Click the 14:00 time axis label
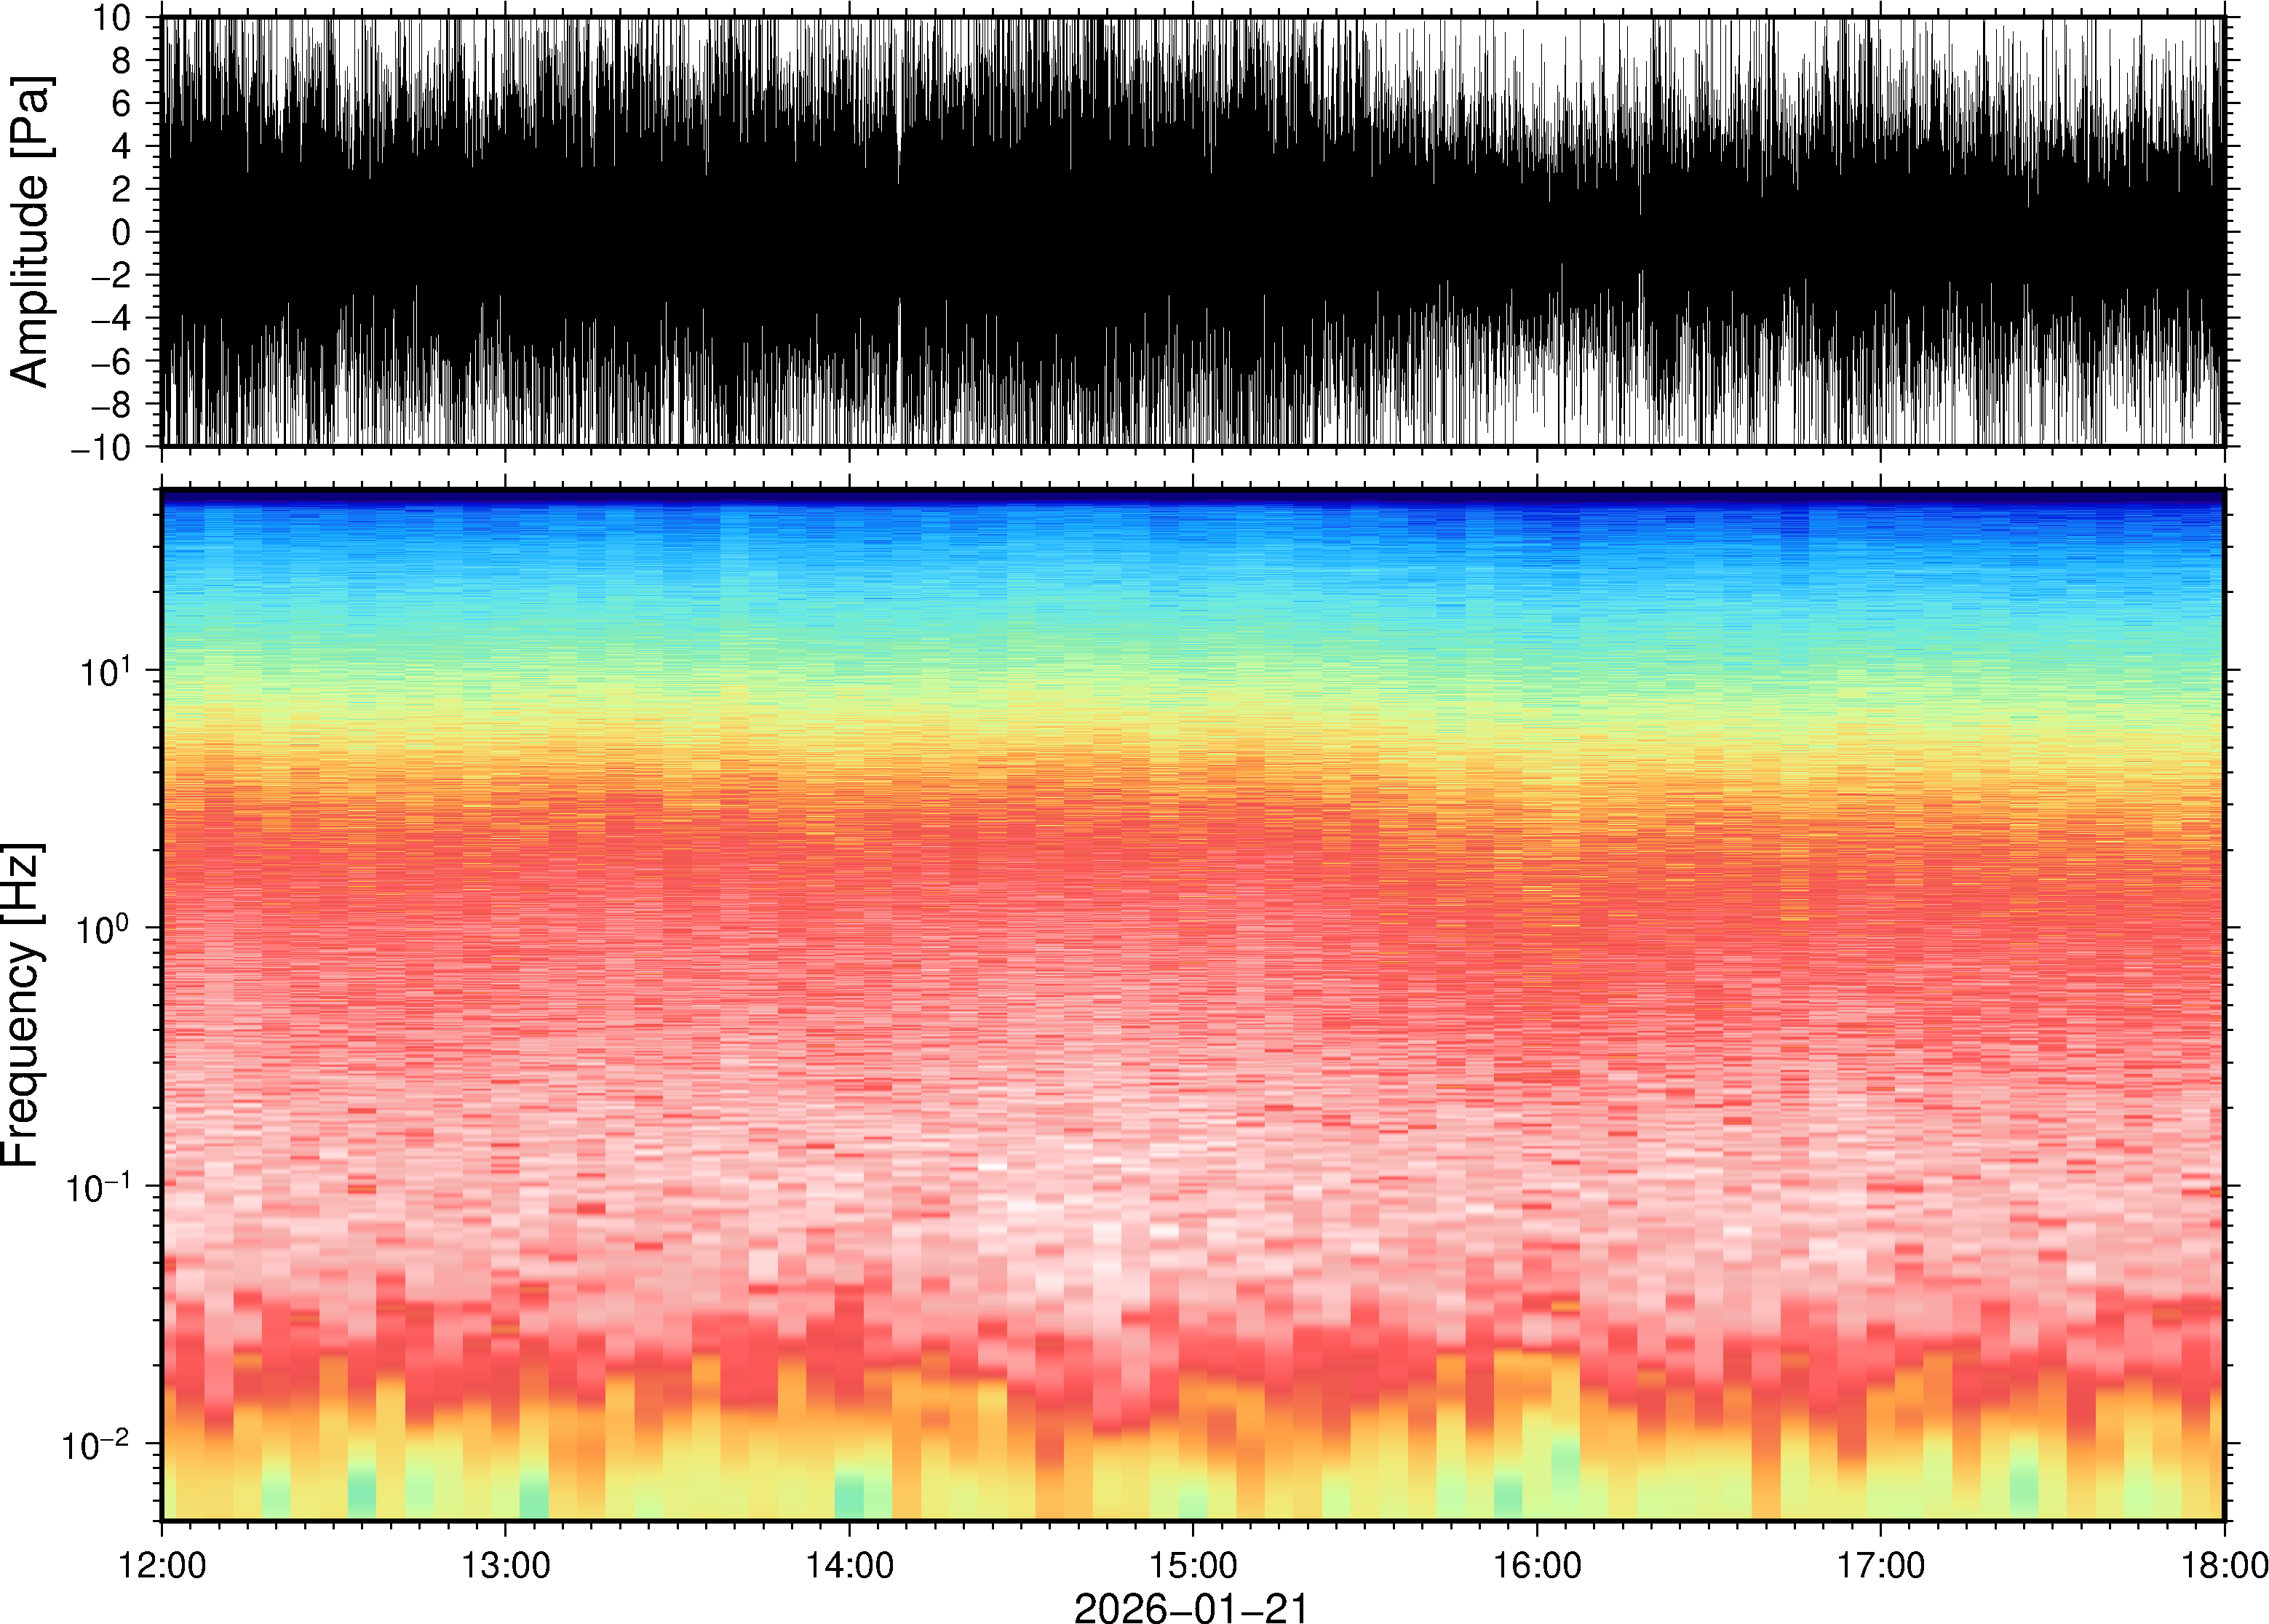 (x=849, y=1565)
